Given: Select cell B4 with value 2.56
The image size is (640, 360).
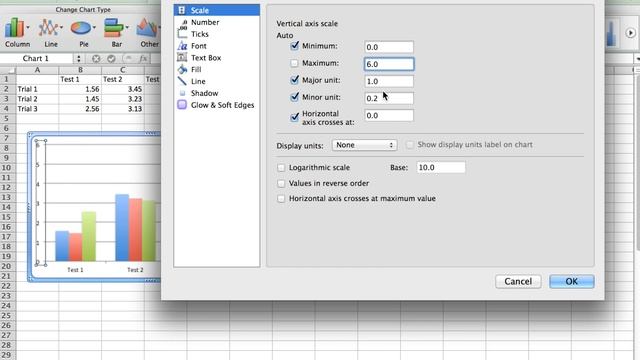Looking at the screenshot, I should 80,109.
